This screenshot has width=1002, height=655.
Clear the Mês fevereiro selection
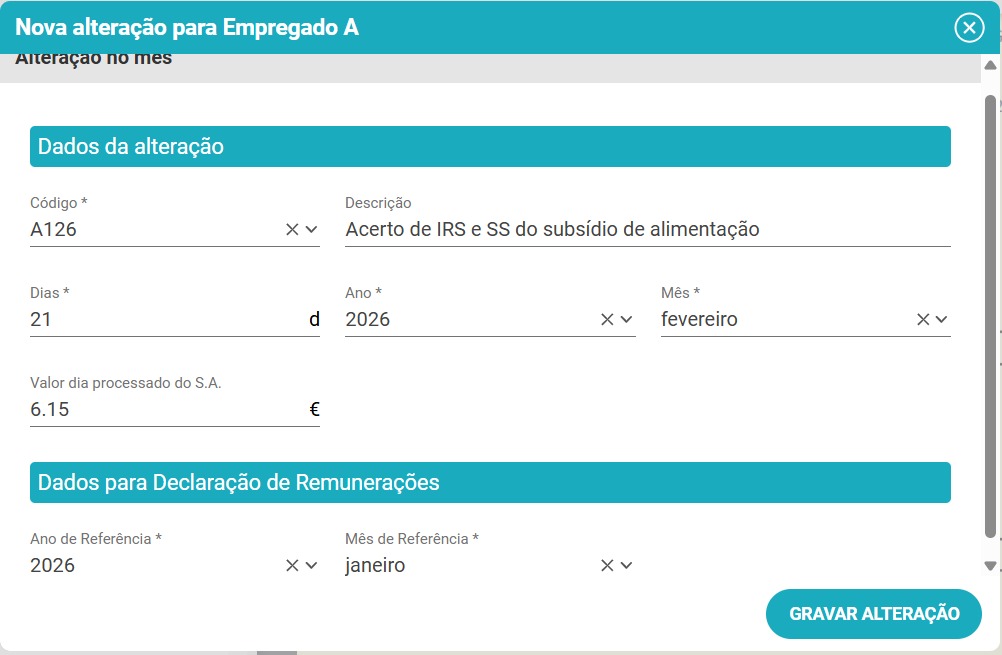pyautogui.click(x=923, y=320)
